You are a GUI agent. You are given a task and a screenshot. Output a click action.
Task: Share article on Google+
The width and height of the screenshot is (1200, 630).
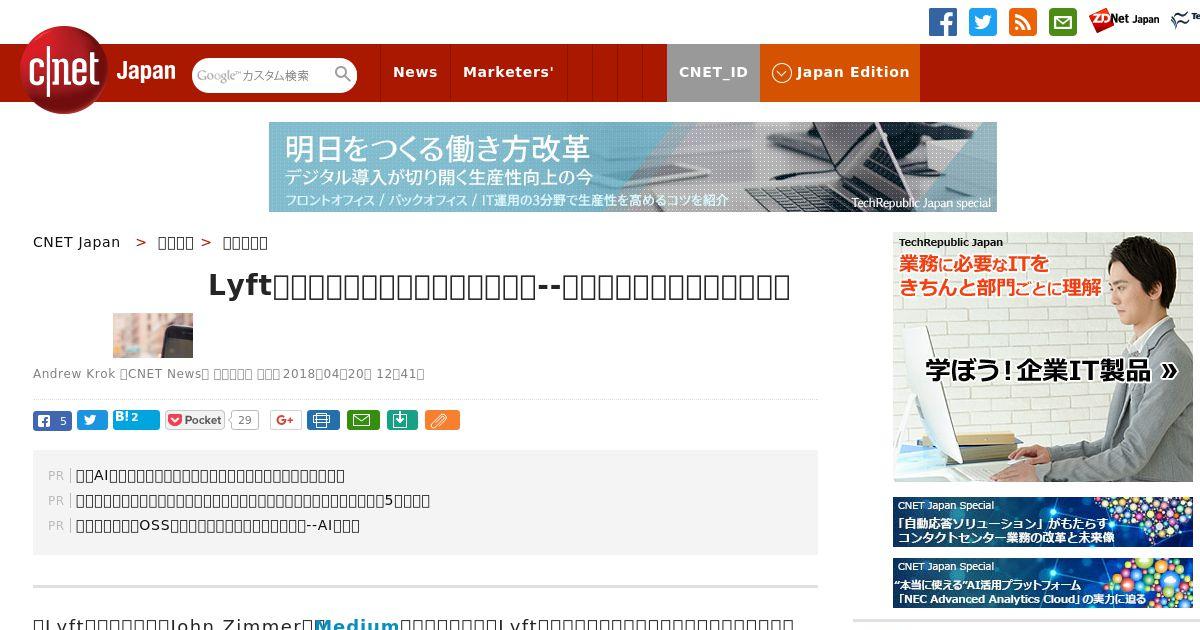point(286,420)
